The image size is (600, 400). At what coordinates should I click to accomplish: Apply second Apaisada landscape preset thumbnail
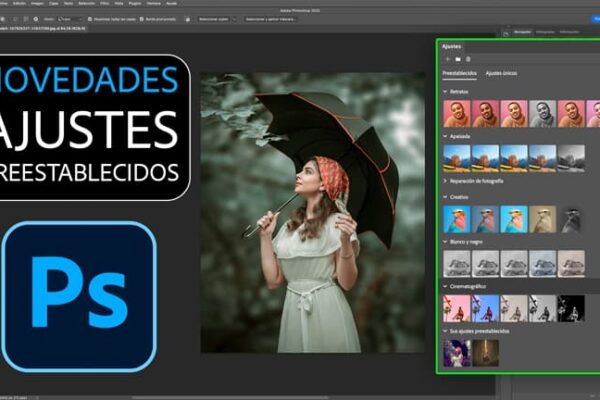tap(485, 158)
